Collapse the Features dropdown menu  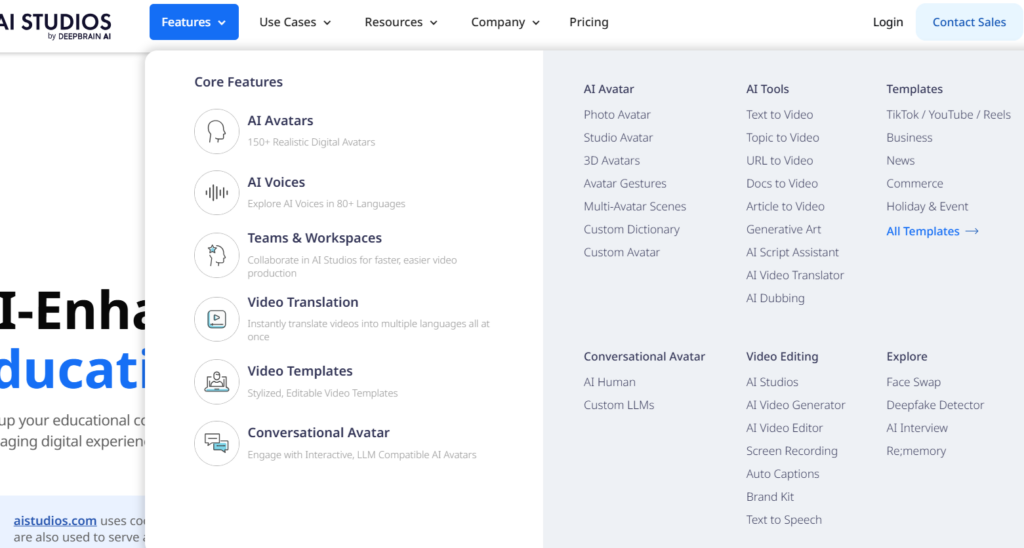(x=194, y=22)
